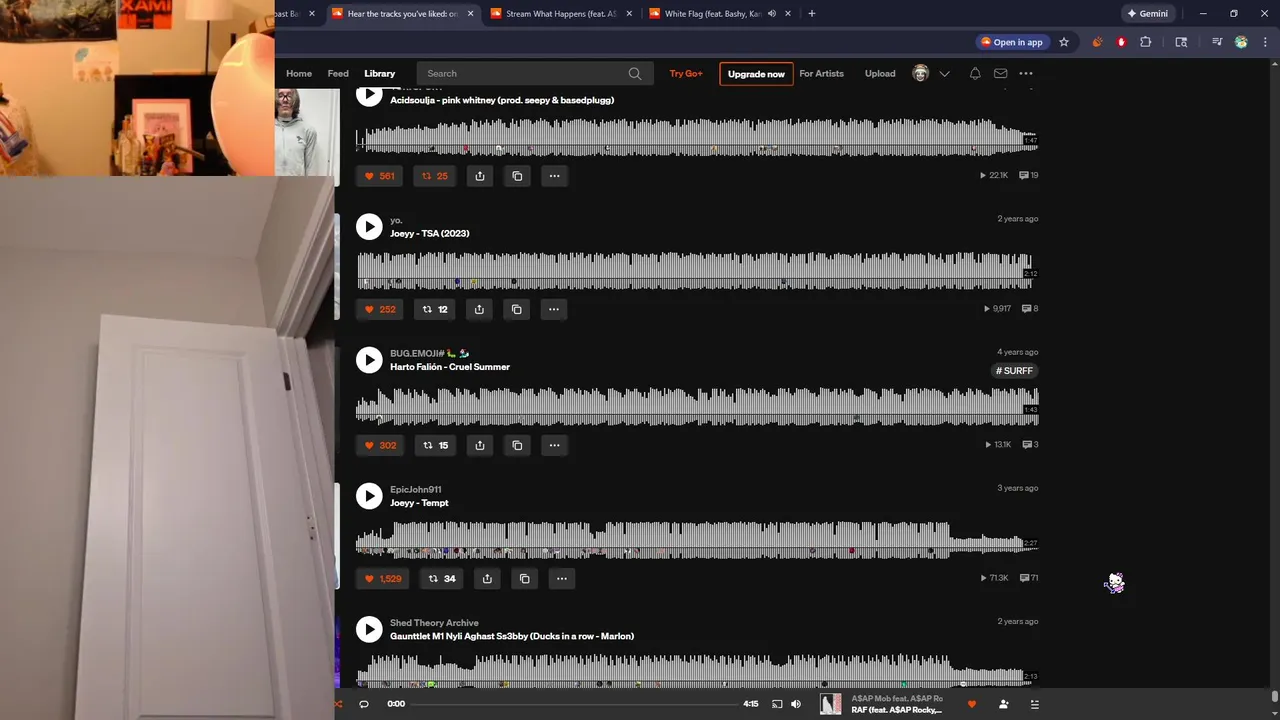Seek within the Cruel Summer waveform
The width and height of the screenshot is (1280, 720).
697,406
